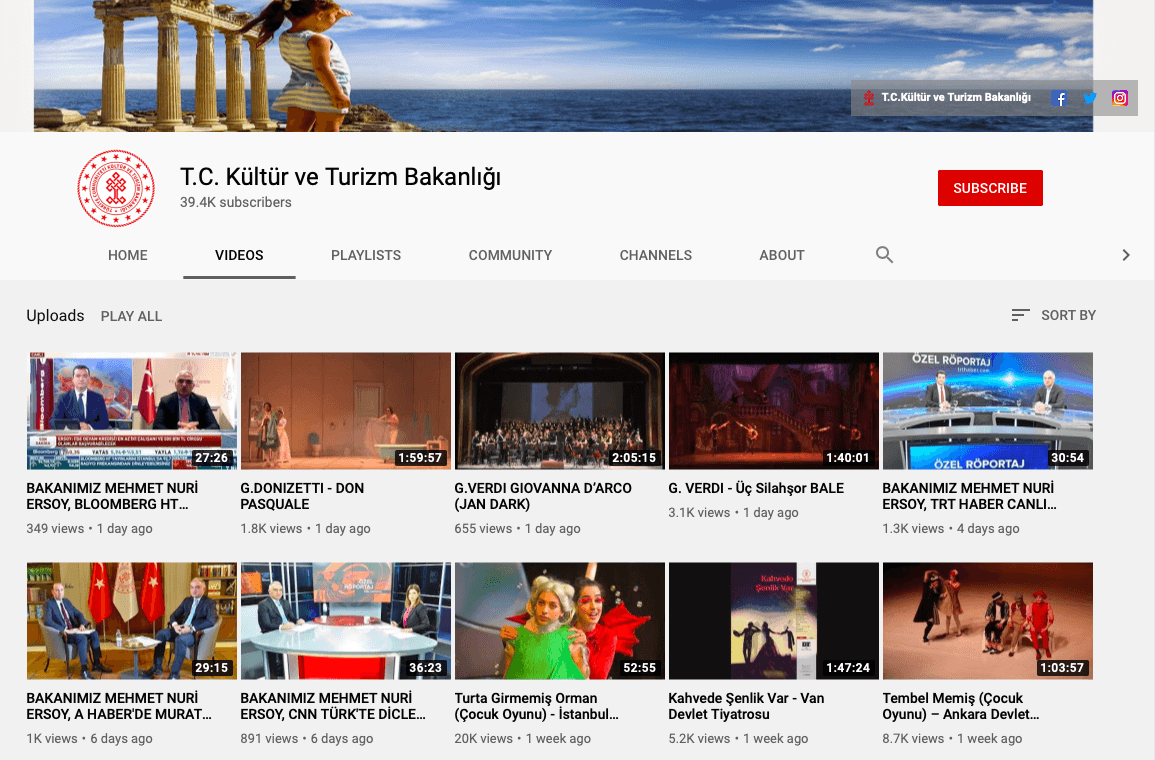Click the T.C. Kültür ve Turizm Bakanlığı avatar logo
The height and width of the screenshot is (760, 1155).
pyautogui.click(x=115, y=188)
